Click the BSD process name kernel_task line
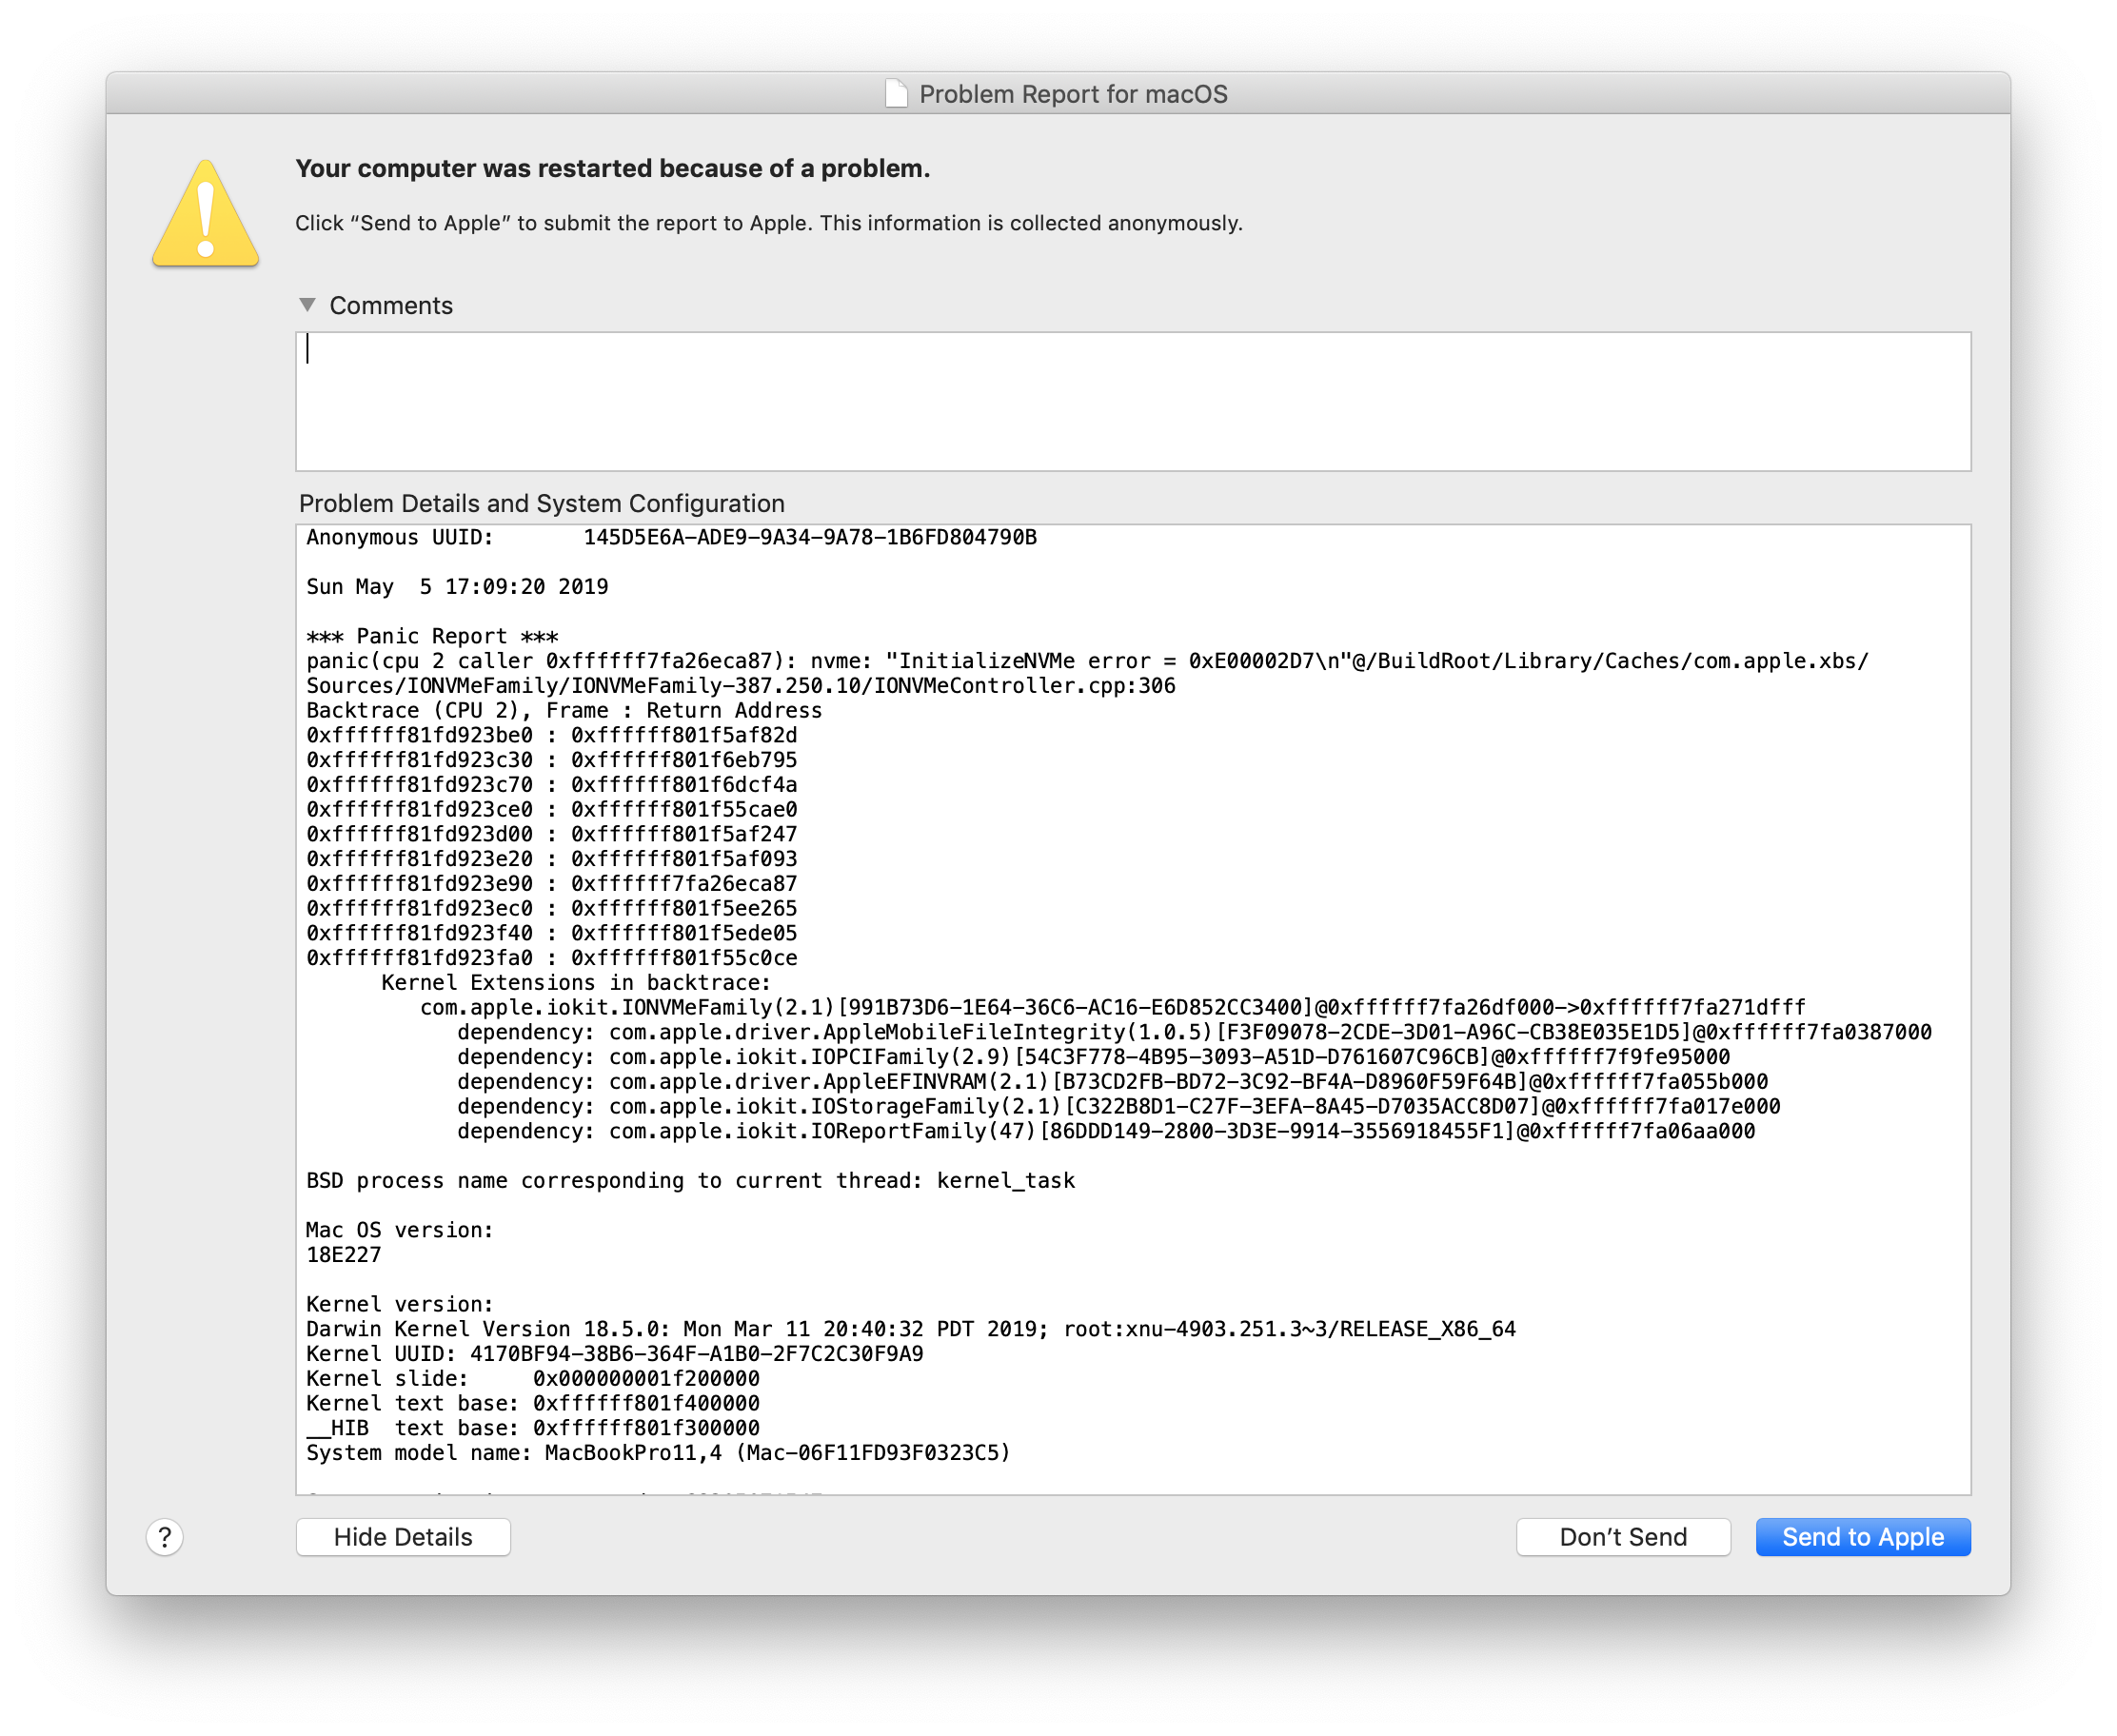Image resolution: width=2117 pixels, height=1736 pixels. 690,1181
